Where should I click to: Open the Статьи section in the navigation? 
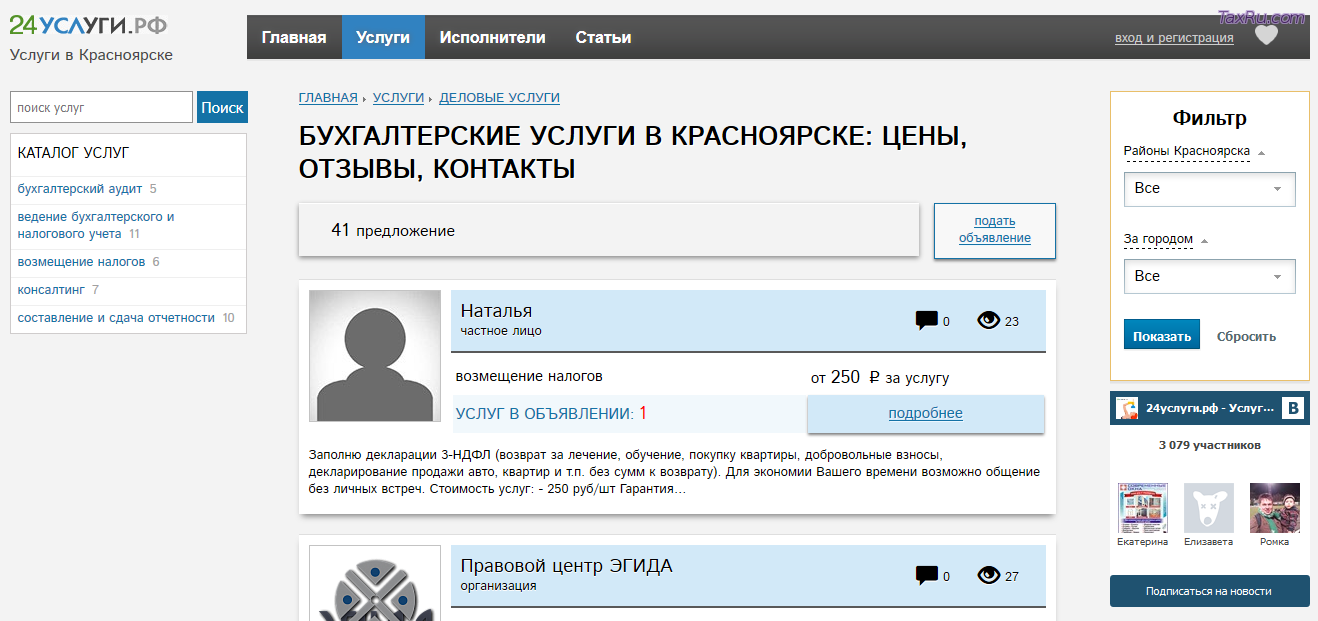point(603,36)
